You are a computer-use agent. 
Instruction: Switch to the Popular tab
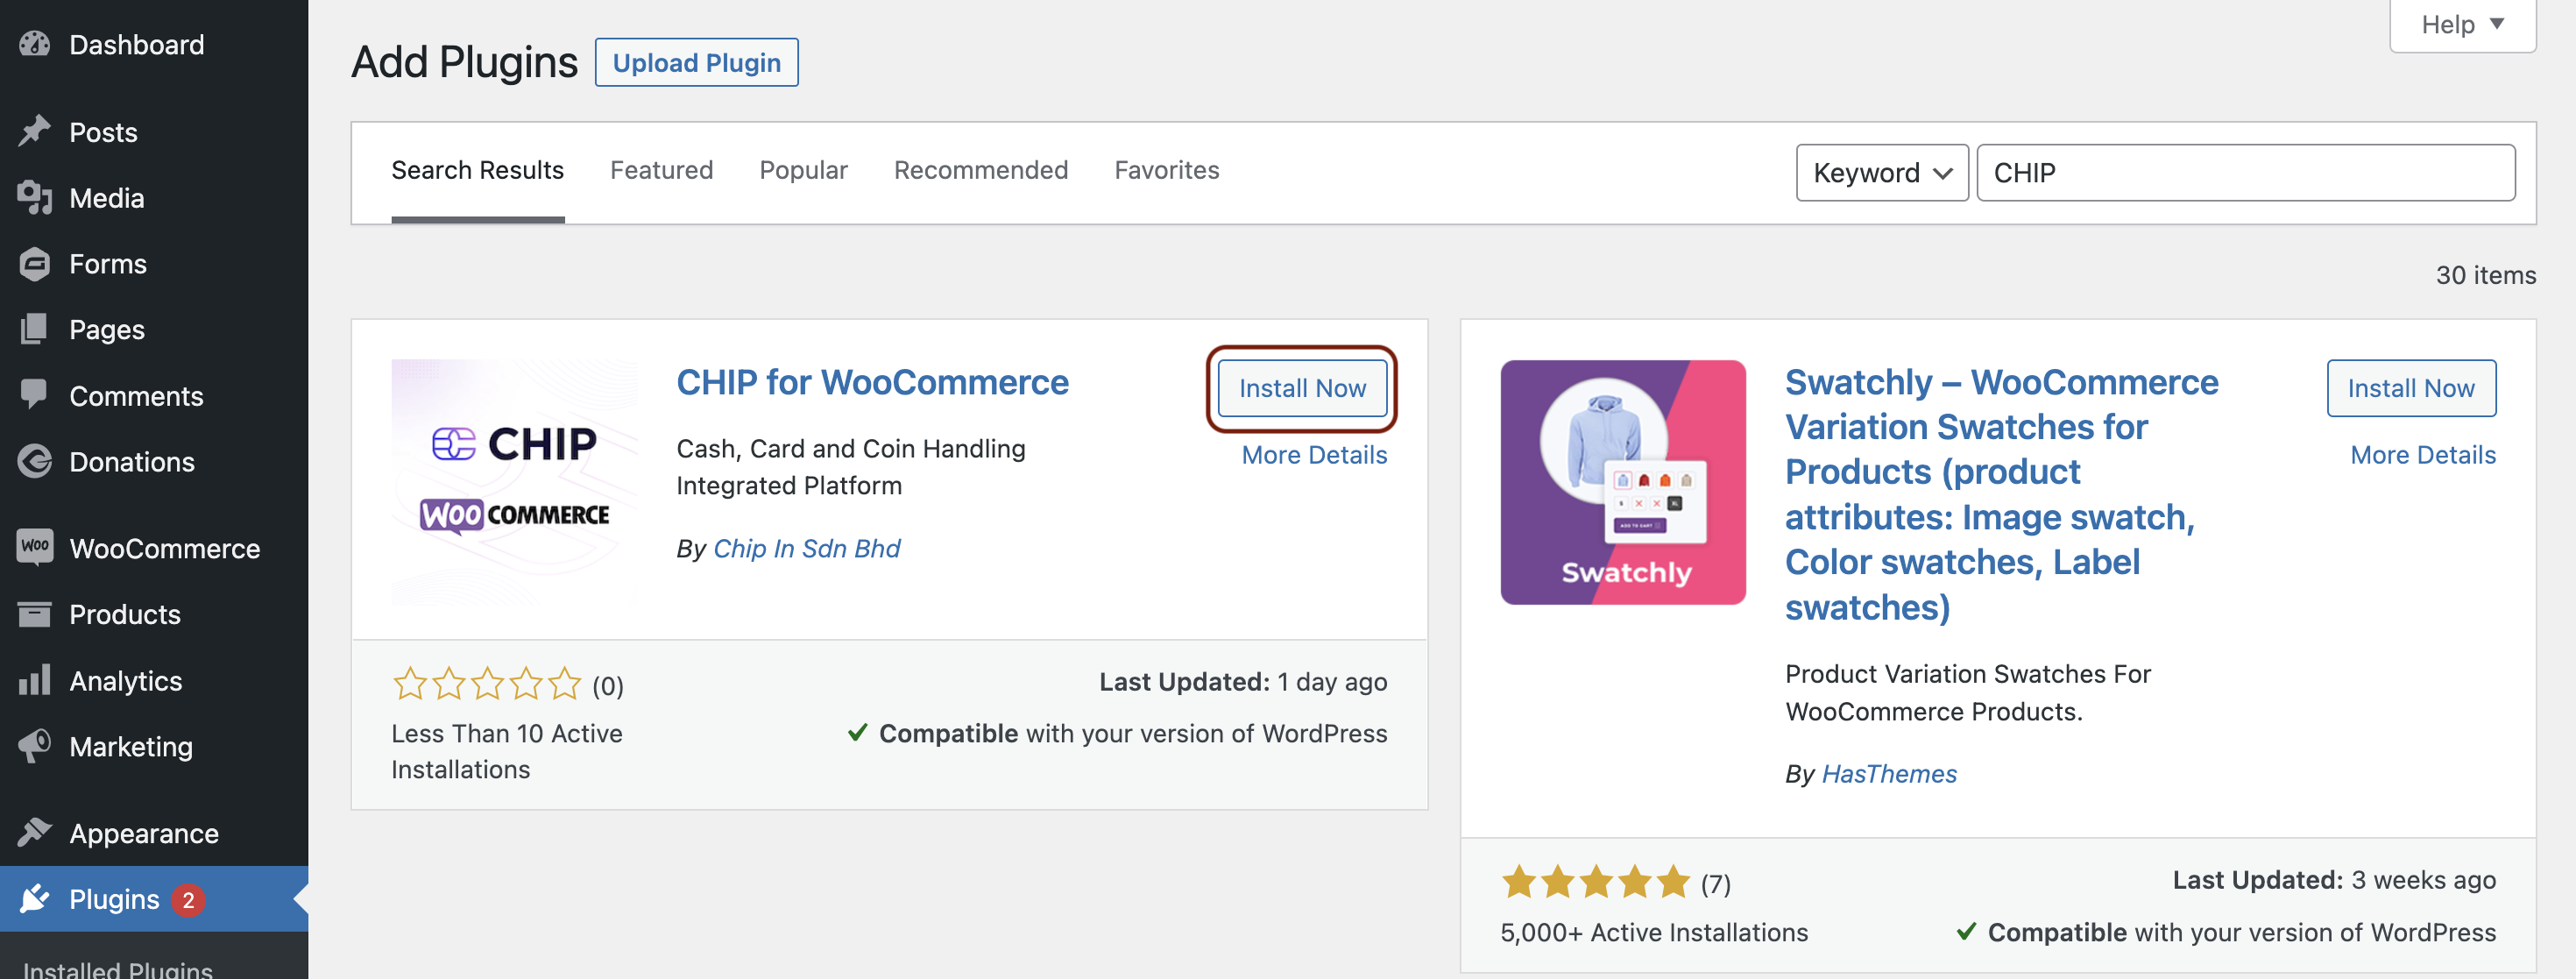point(803,170)
